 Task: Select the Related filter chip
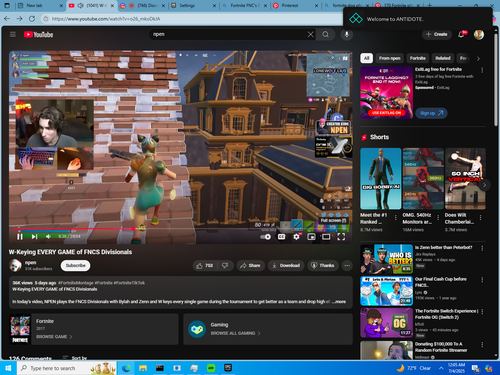(x=443, y=58)
